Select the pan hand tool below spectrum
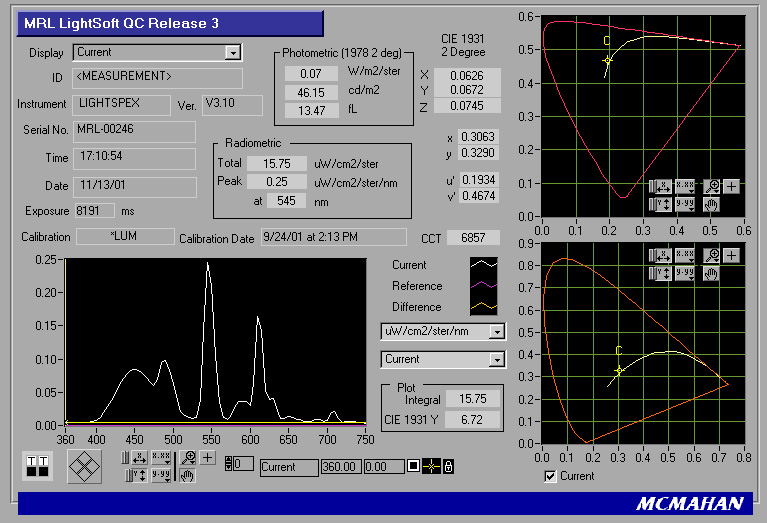 point(188,476)
